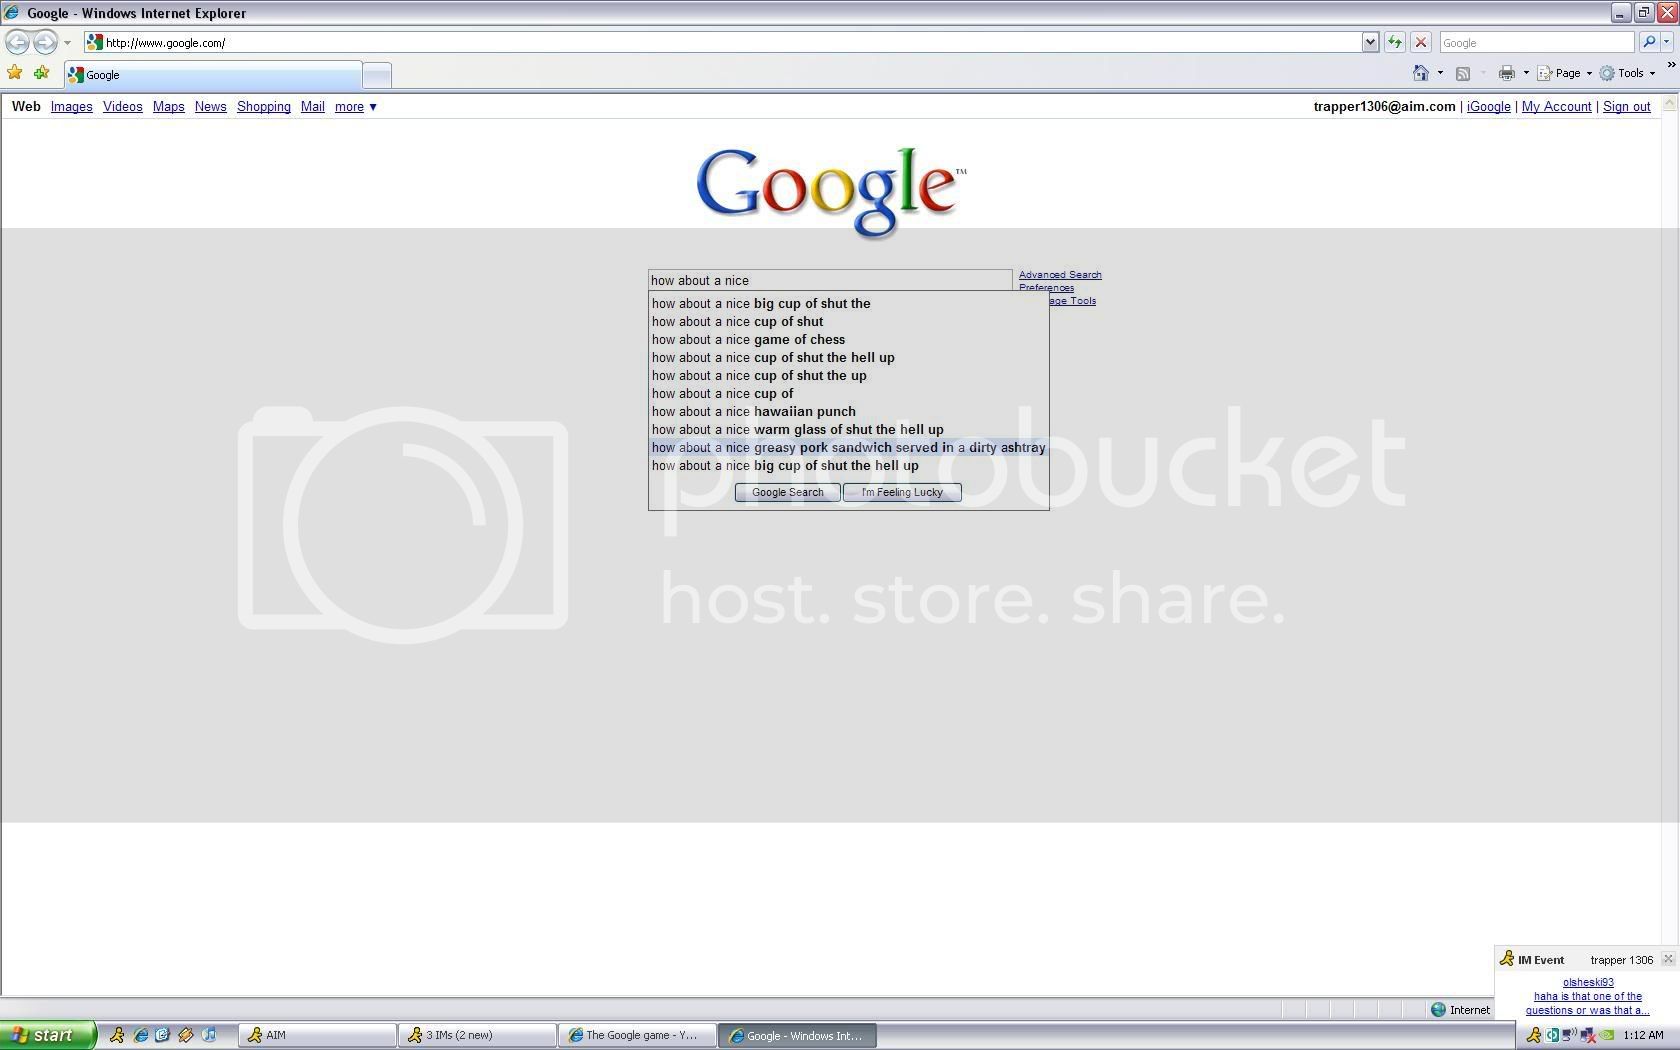Click the AIM quick launch icon
The width and height of the screenshot is (1680, 1050).
click(117, 1035)
